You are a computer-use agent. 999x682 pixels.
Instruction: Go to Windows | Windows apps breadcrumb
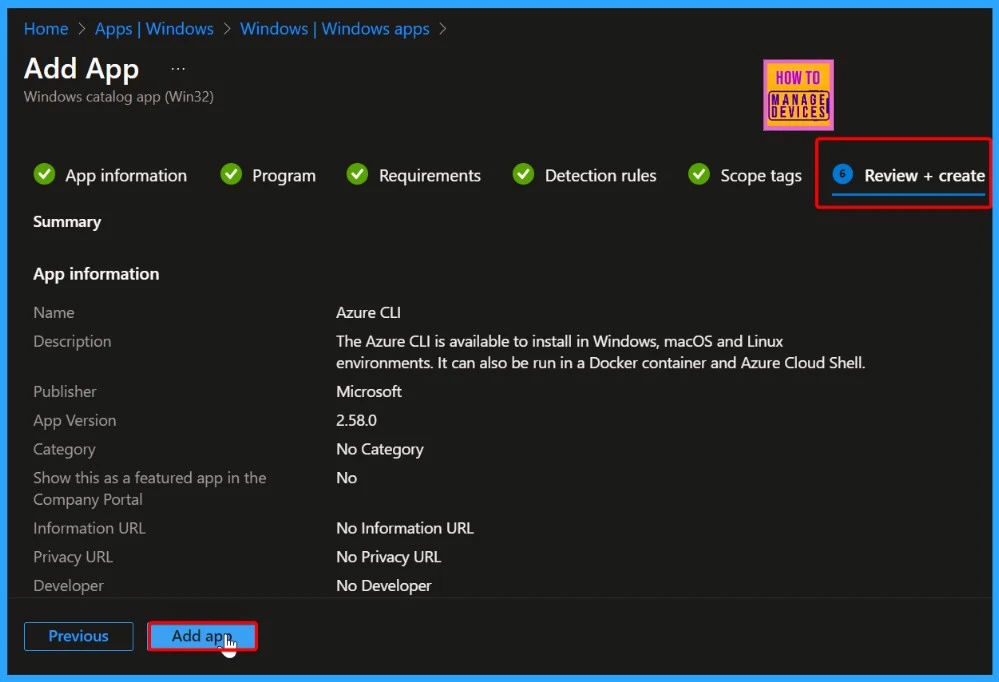(334, 29)
